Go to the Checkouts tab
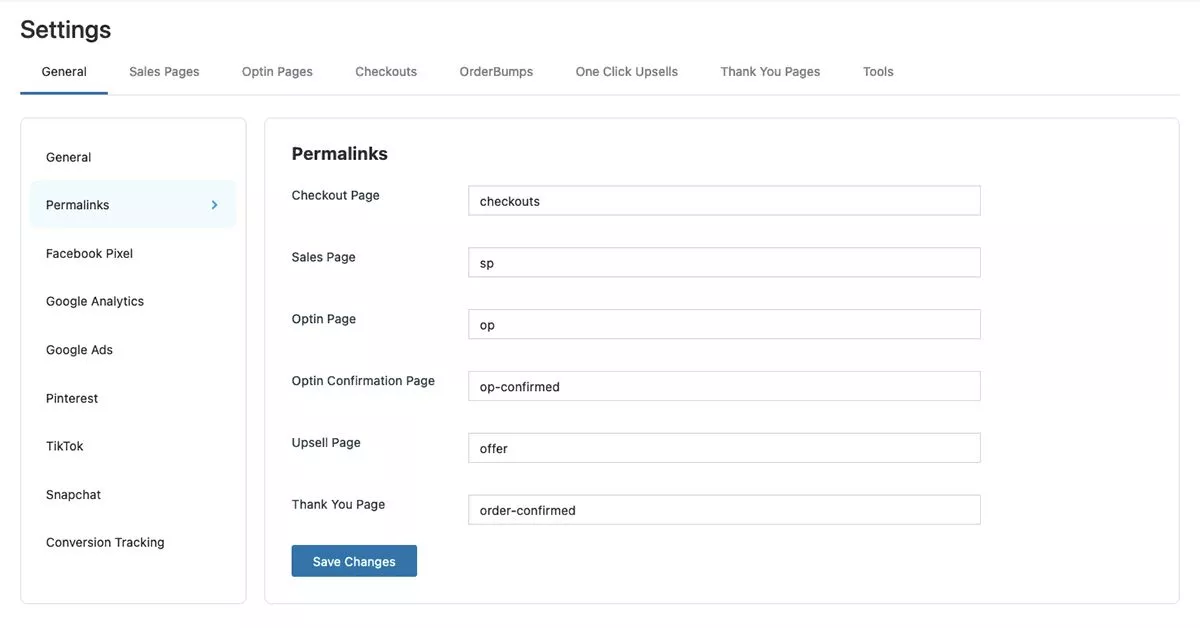Viewport: 1200px width, 628px height. 386,72
